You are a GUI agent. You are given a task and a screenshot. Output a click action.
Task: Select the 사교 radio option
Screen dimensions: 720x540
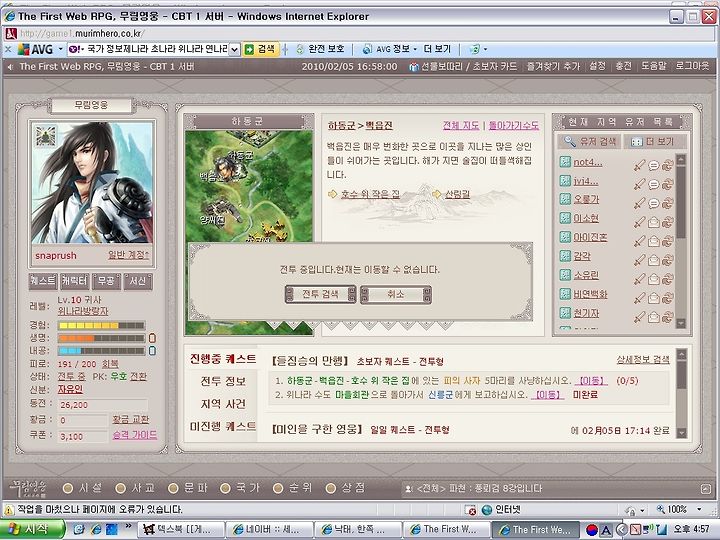[x=120, y=488]
